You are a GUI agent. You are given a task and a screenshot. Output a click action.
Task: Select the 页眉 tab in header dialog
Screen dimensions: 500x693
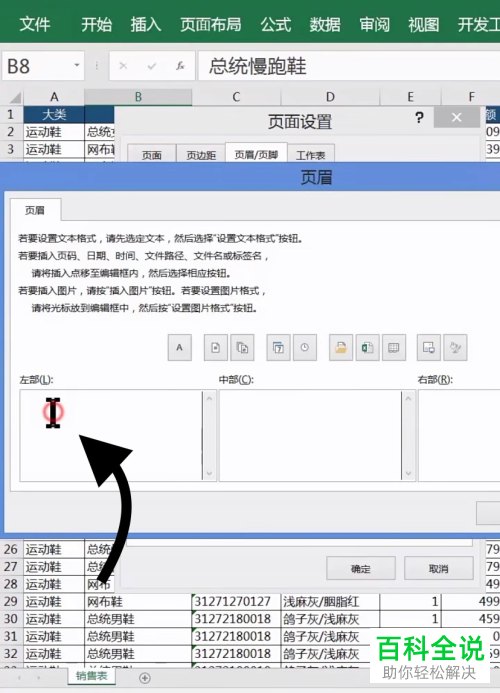click(x=35, y=210)
